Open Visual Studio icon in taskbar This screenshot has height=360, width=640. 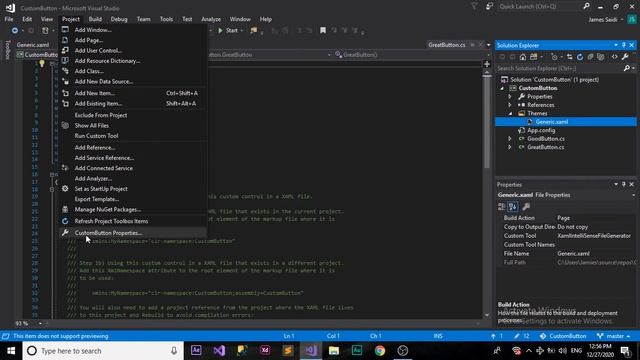tap(311, 351)
